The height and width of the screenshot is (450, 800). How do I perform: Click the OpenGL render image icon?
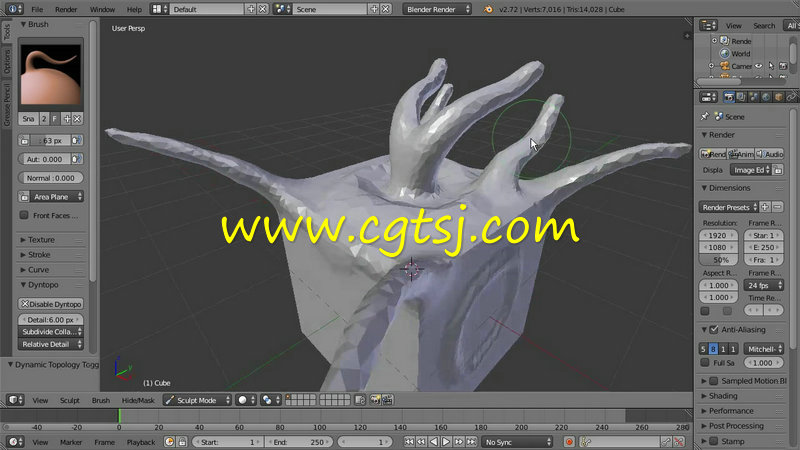tap(376, 400)
